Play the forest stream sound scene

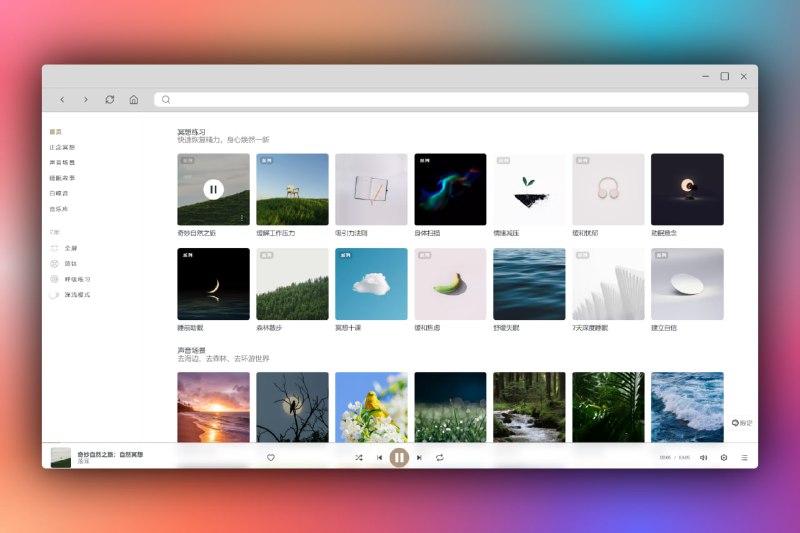pos(529,407)
